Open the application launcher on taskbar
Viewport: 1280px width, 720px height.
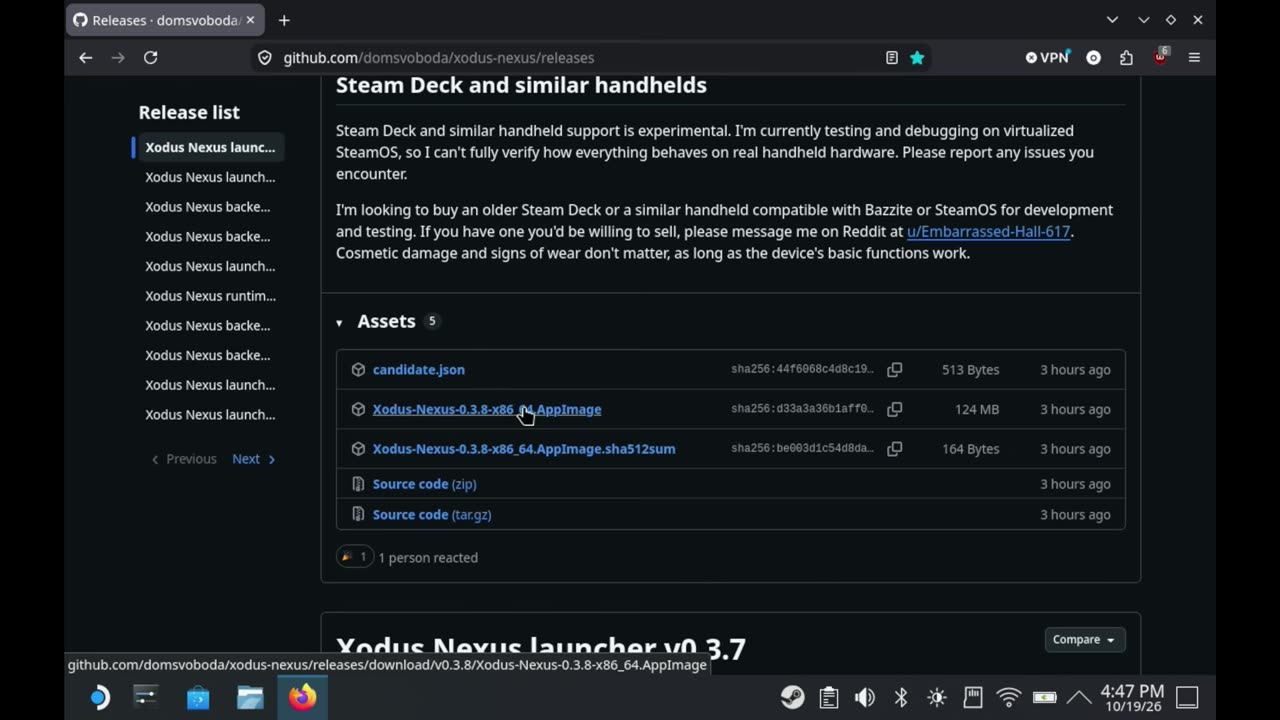click(99, 697)
